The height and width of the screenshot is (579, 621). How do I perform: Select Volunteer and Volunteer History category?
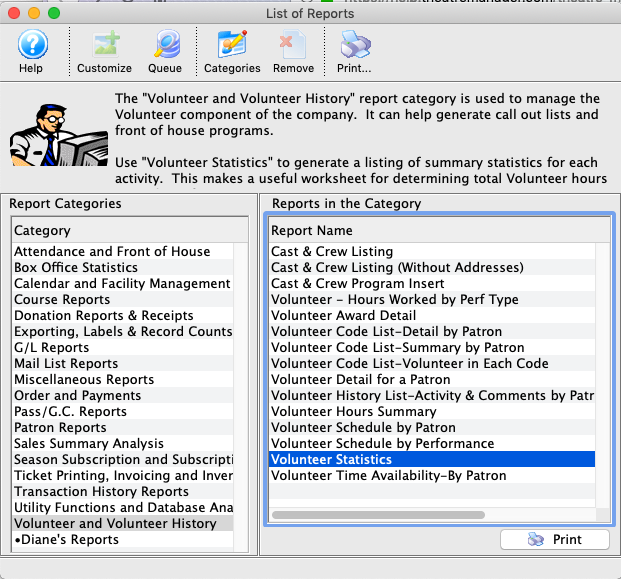pyautogui.click(x=123, y=524)
